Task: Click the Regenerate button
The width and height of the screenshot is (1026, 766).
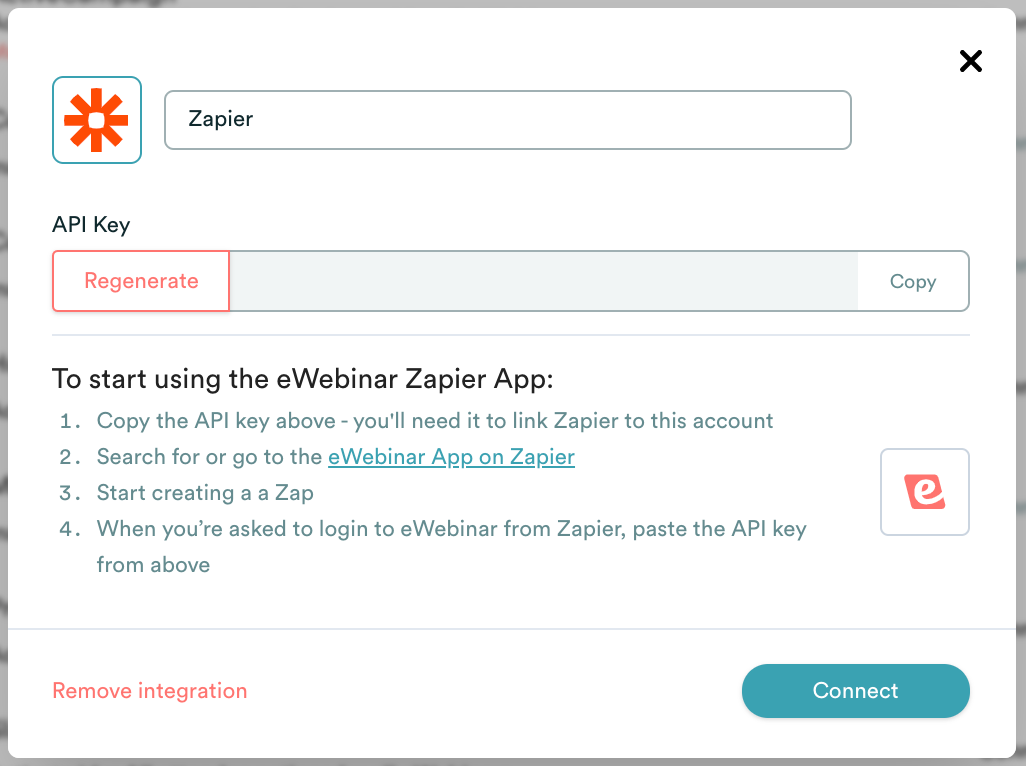Action: coord(140,281)
